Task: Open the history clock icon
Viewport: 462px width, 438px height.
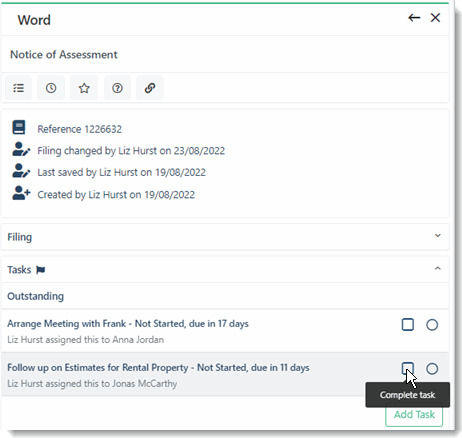Action: 51,88
